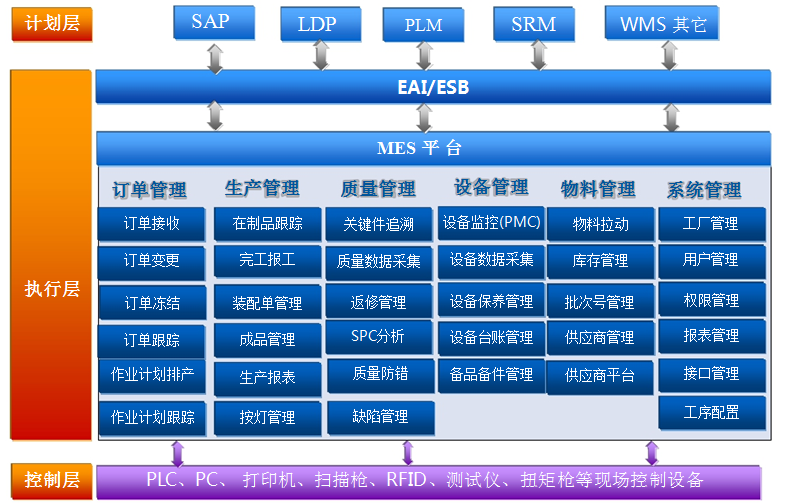785x503 pixels.
Task: Open the 订单变更 module
Action: [151, 263]
